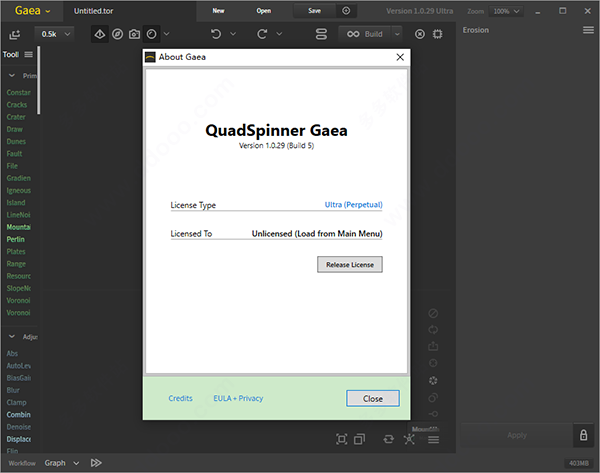Viewport: 600px width, 473px height.
Task: Click the stacked layers toolbar icon
Action: [x=321, y=34]
